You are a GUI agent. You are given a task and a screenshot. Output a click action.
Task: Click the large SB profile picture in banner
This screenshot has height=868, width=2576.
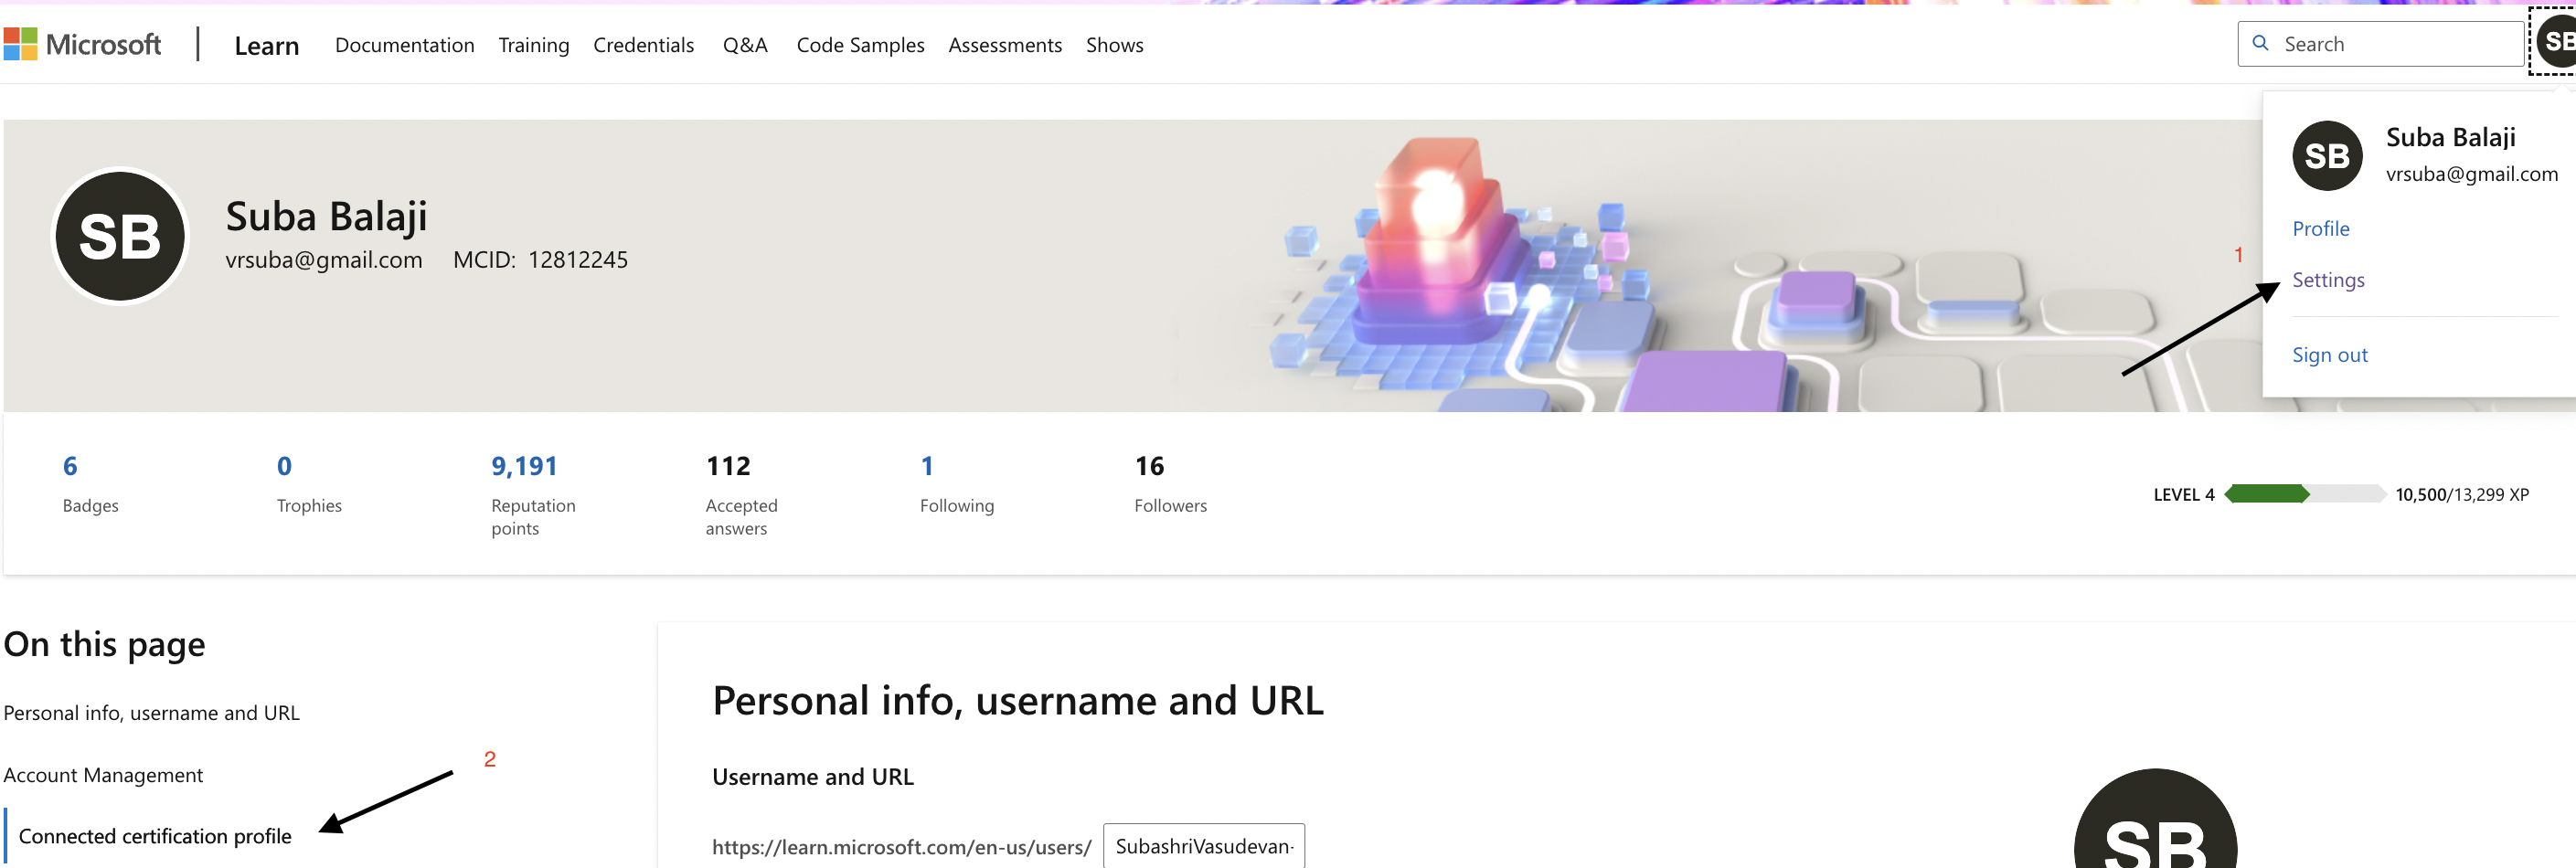pos(120,236)
